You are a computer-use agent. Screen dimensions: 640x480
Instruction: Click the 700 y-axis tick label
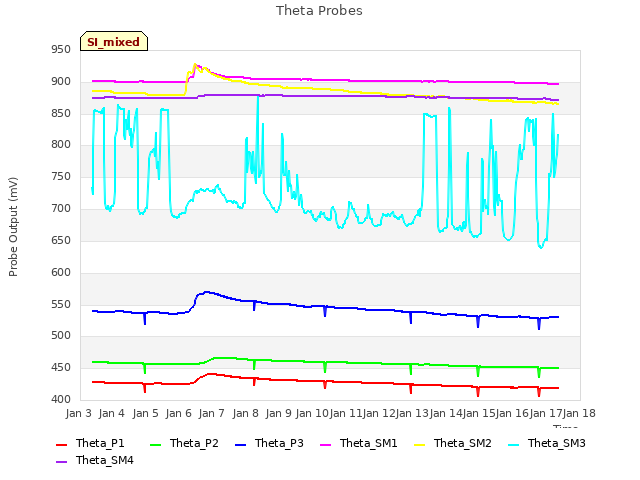pyautogui.click(x=61, y=209)
